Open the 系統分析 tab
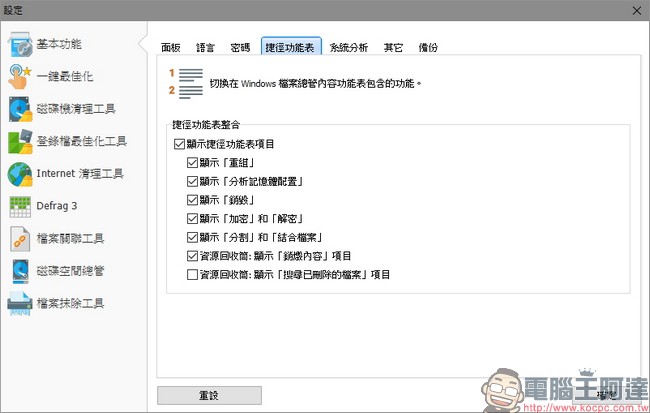650x413 pixels. coord(348,47)
